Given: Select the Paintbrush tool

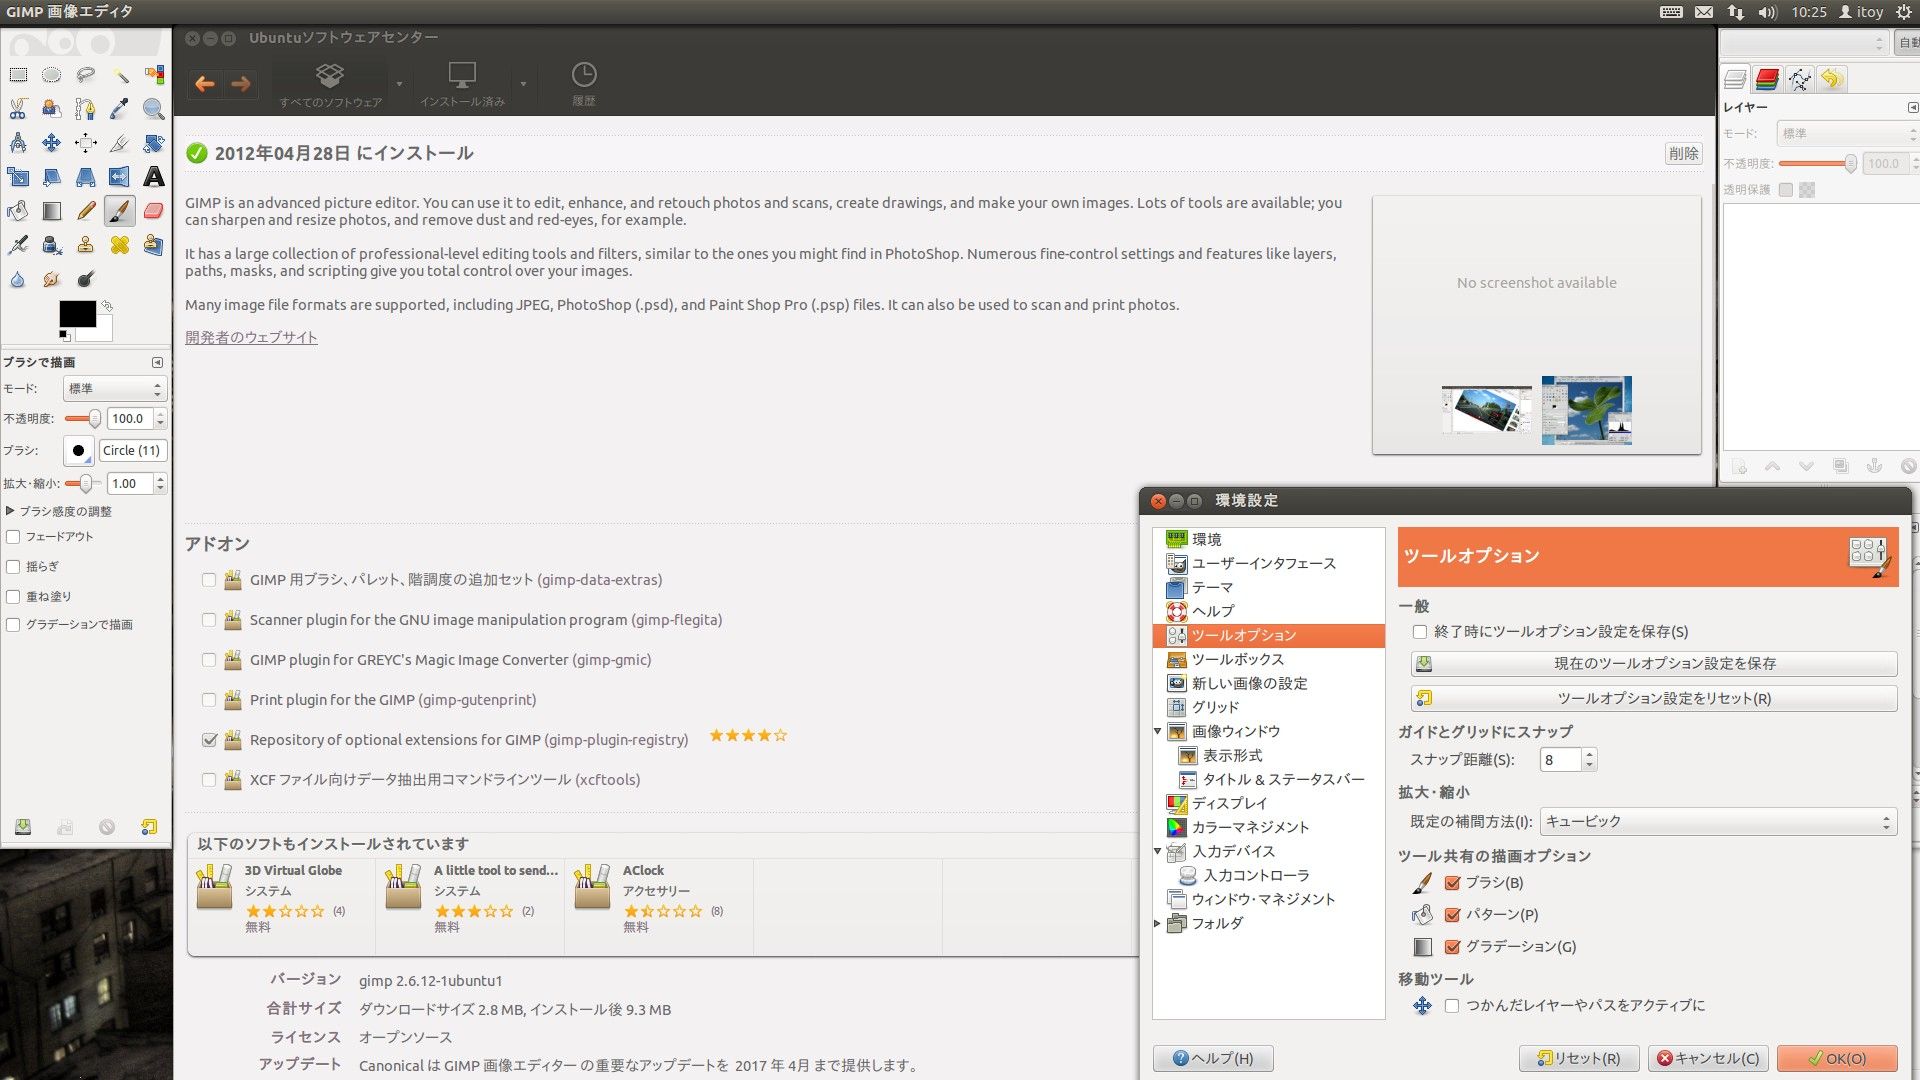Looking at the screenshot, I should [120, 211].
